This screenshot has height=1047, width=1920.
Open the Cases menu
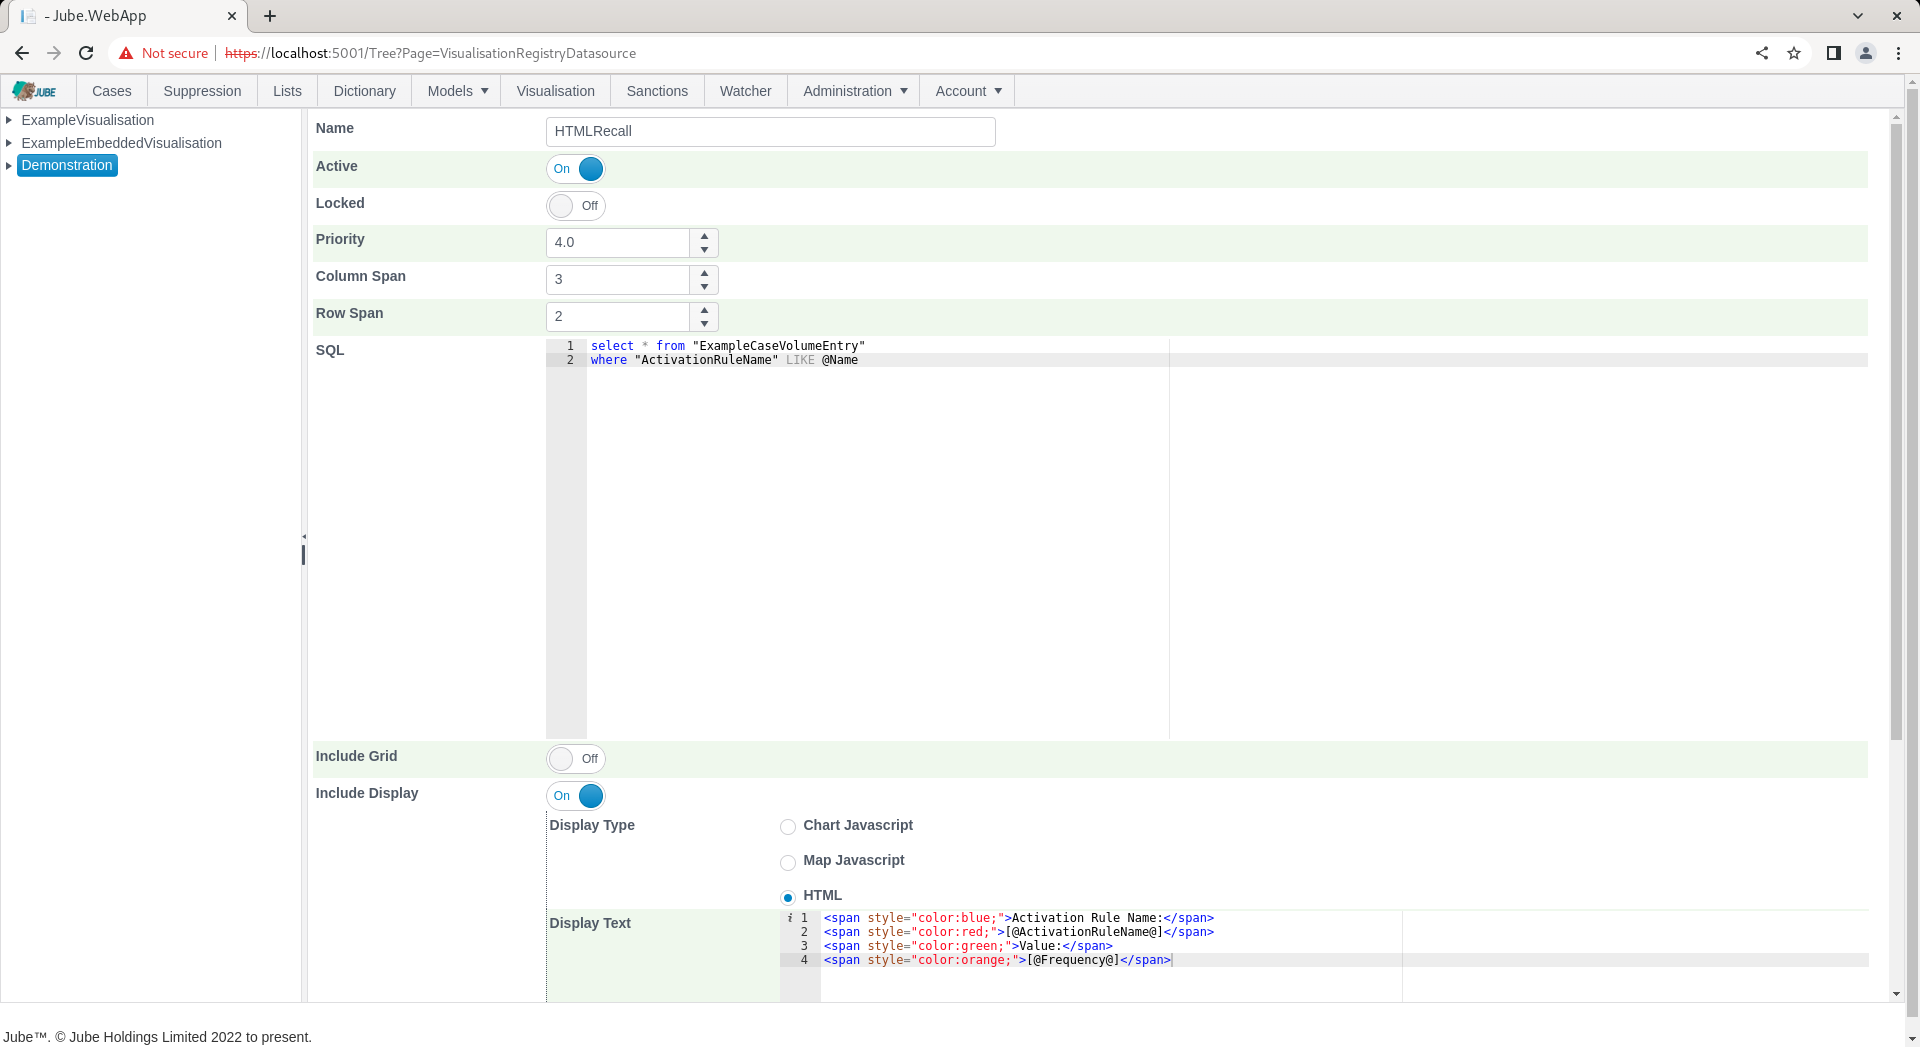click(x=112, y=91)
